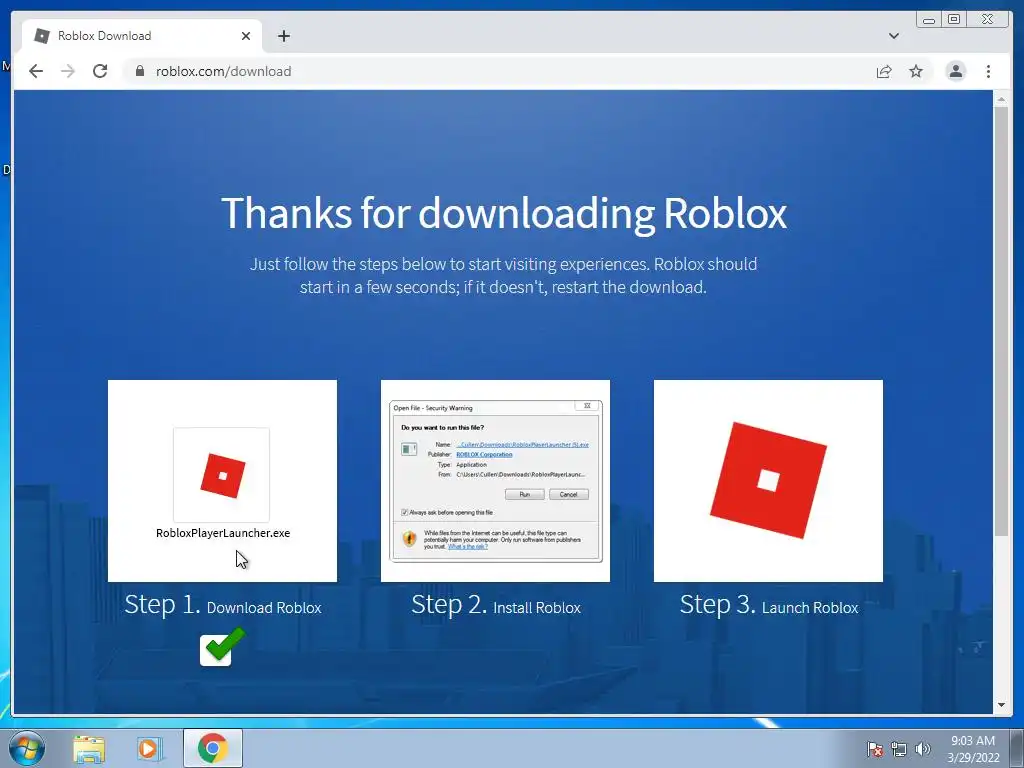Screen dimensions: 1024x768
Task: Share this page via share icon
Action: pyautogui.click(x=884, y=71)
